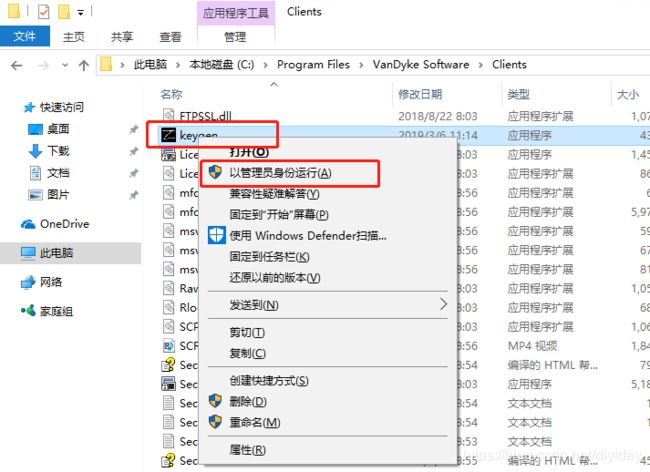Click the properties checkmark icon in title bar
This screenshot has width=650, height=472.
click(x=43, y=12)
